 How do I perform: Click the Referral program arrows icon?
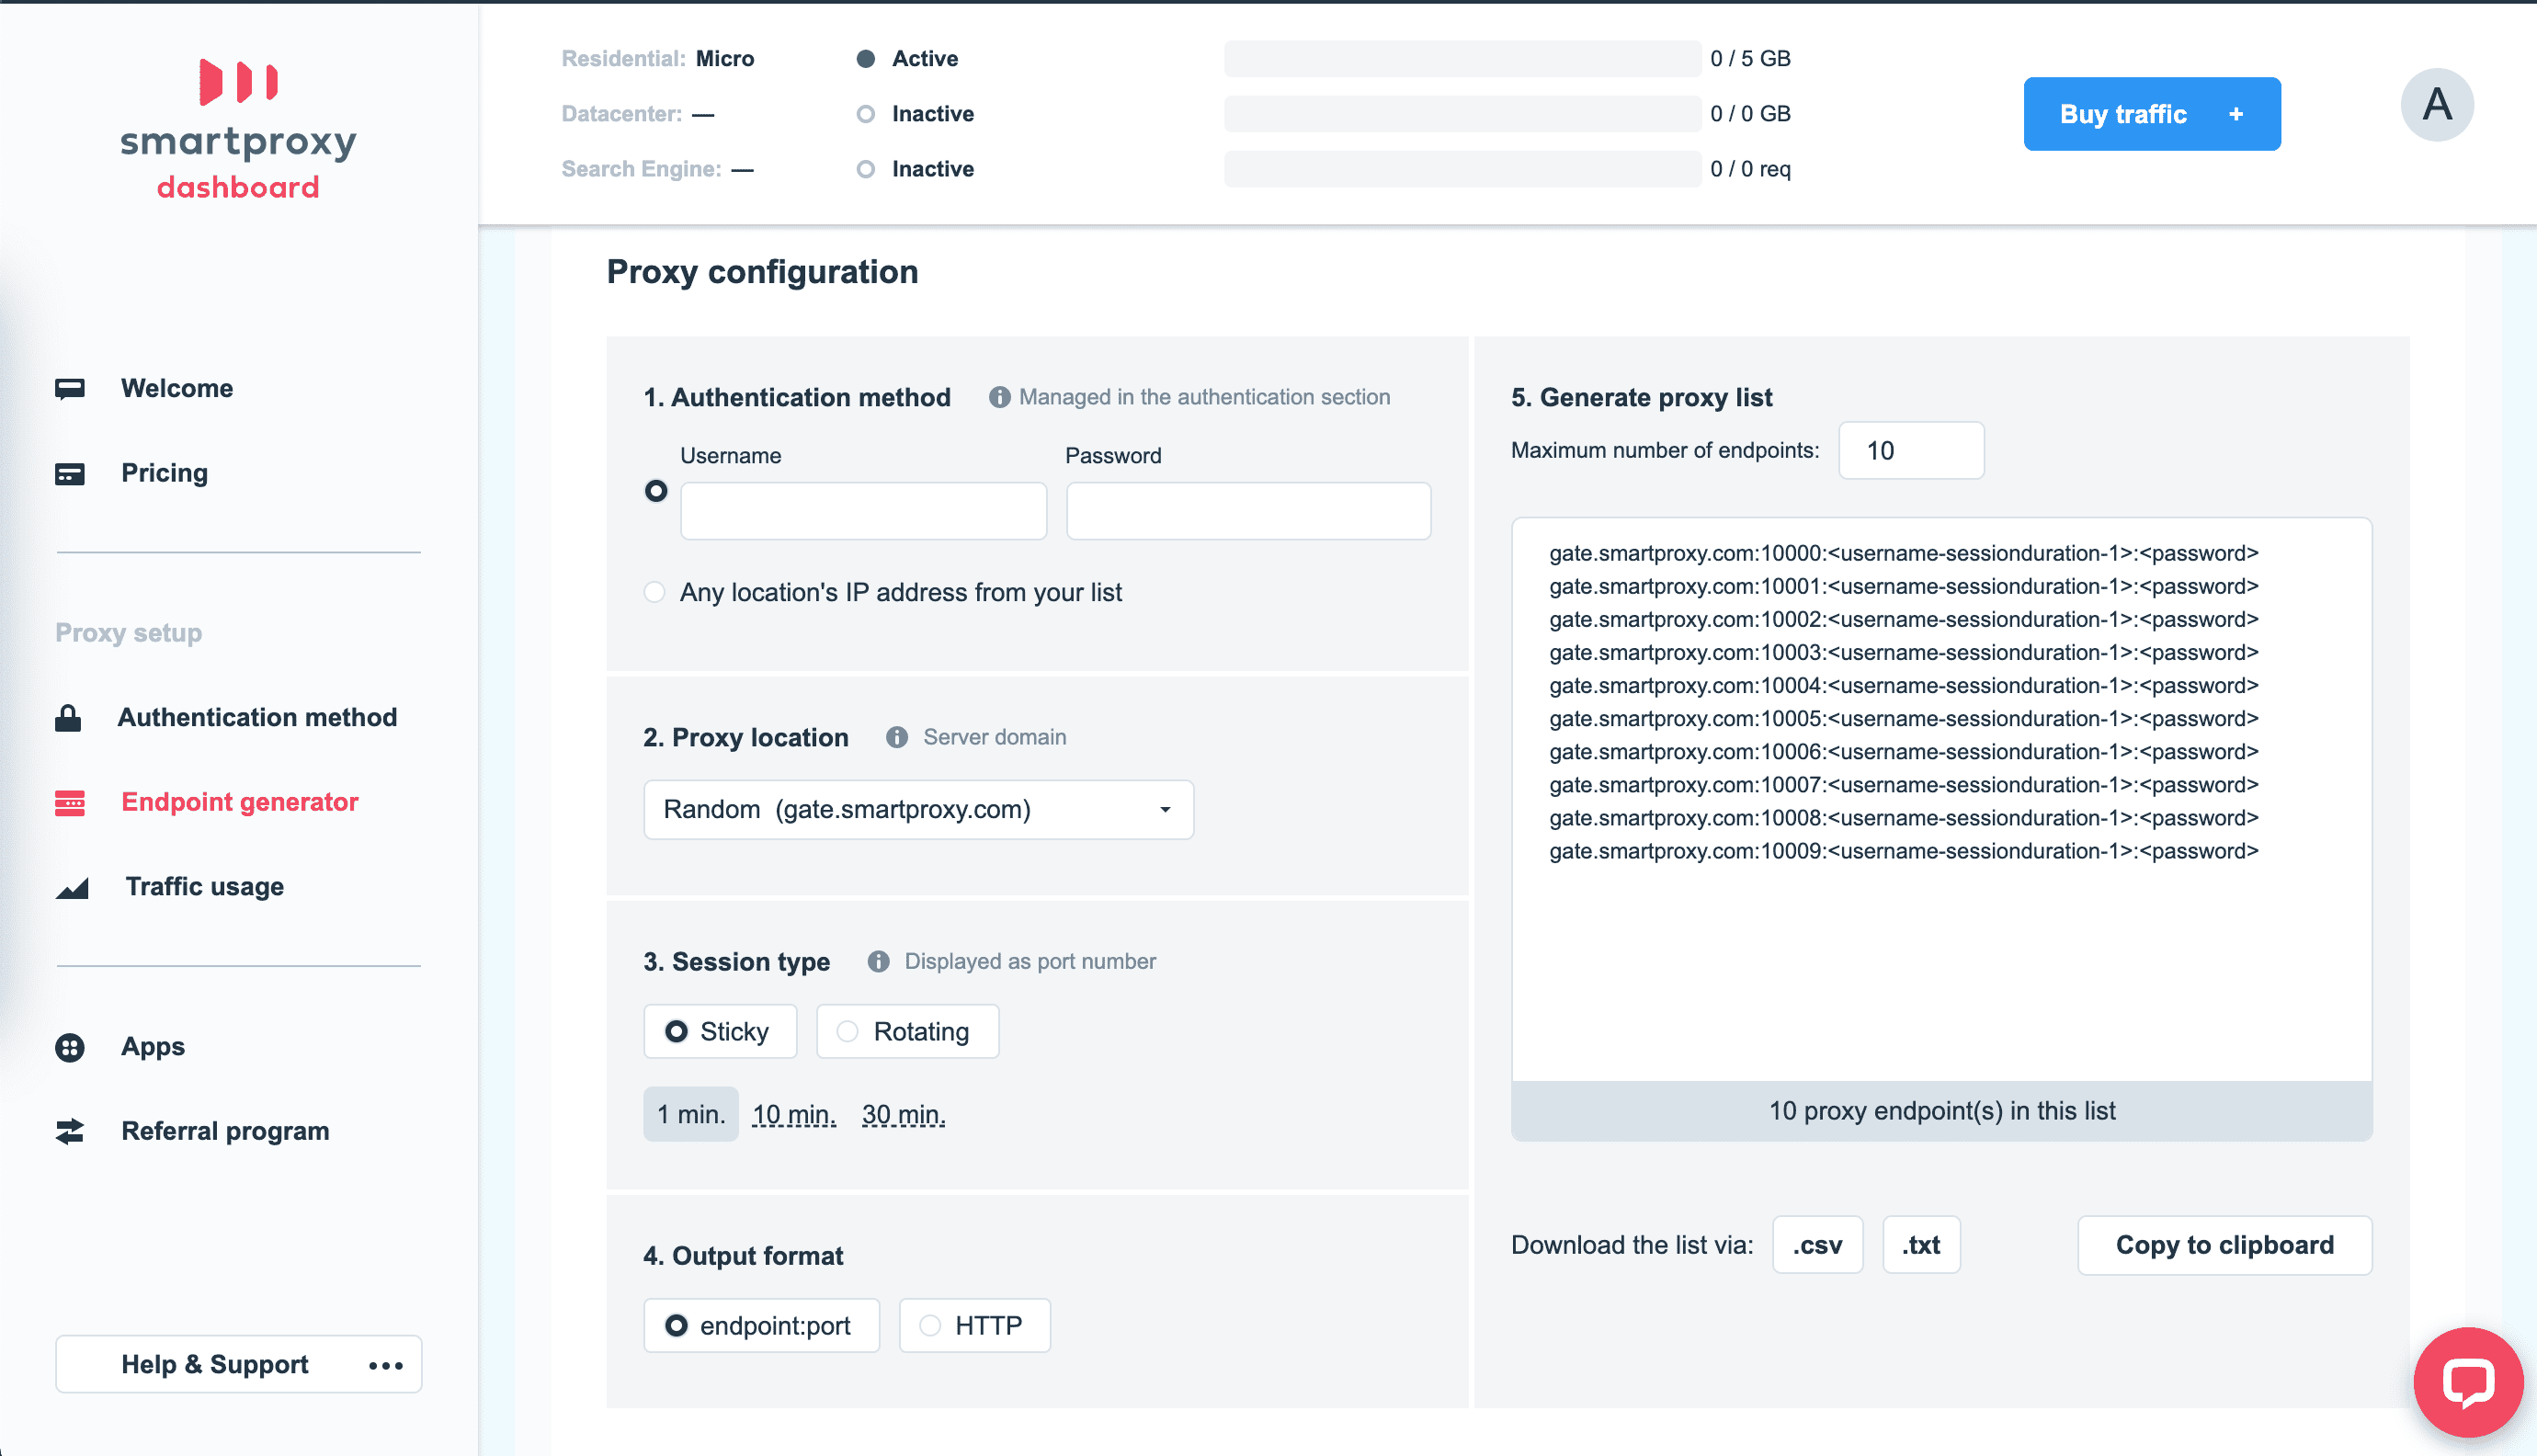[x=70, y=1131]
